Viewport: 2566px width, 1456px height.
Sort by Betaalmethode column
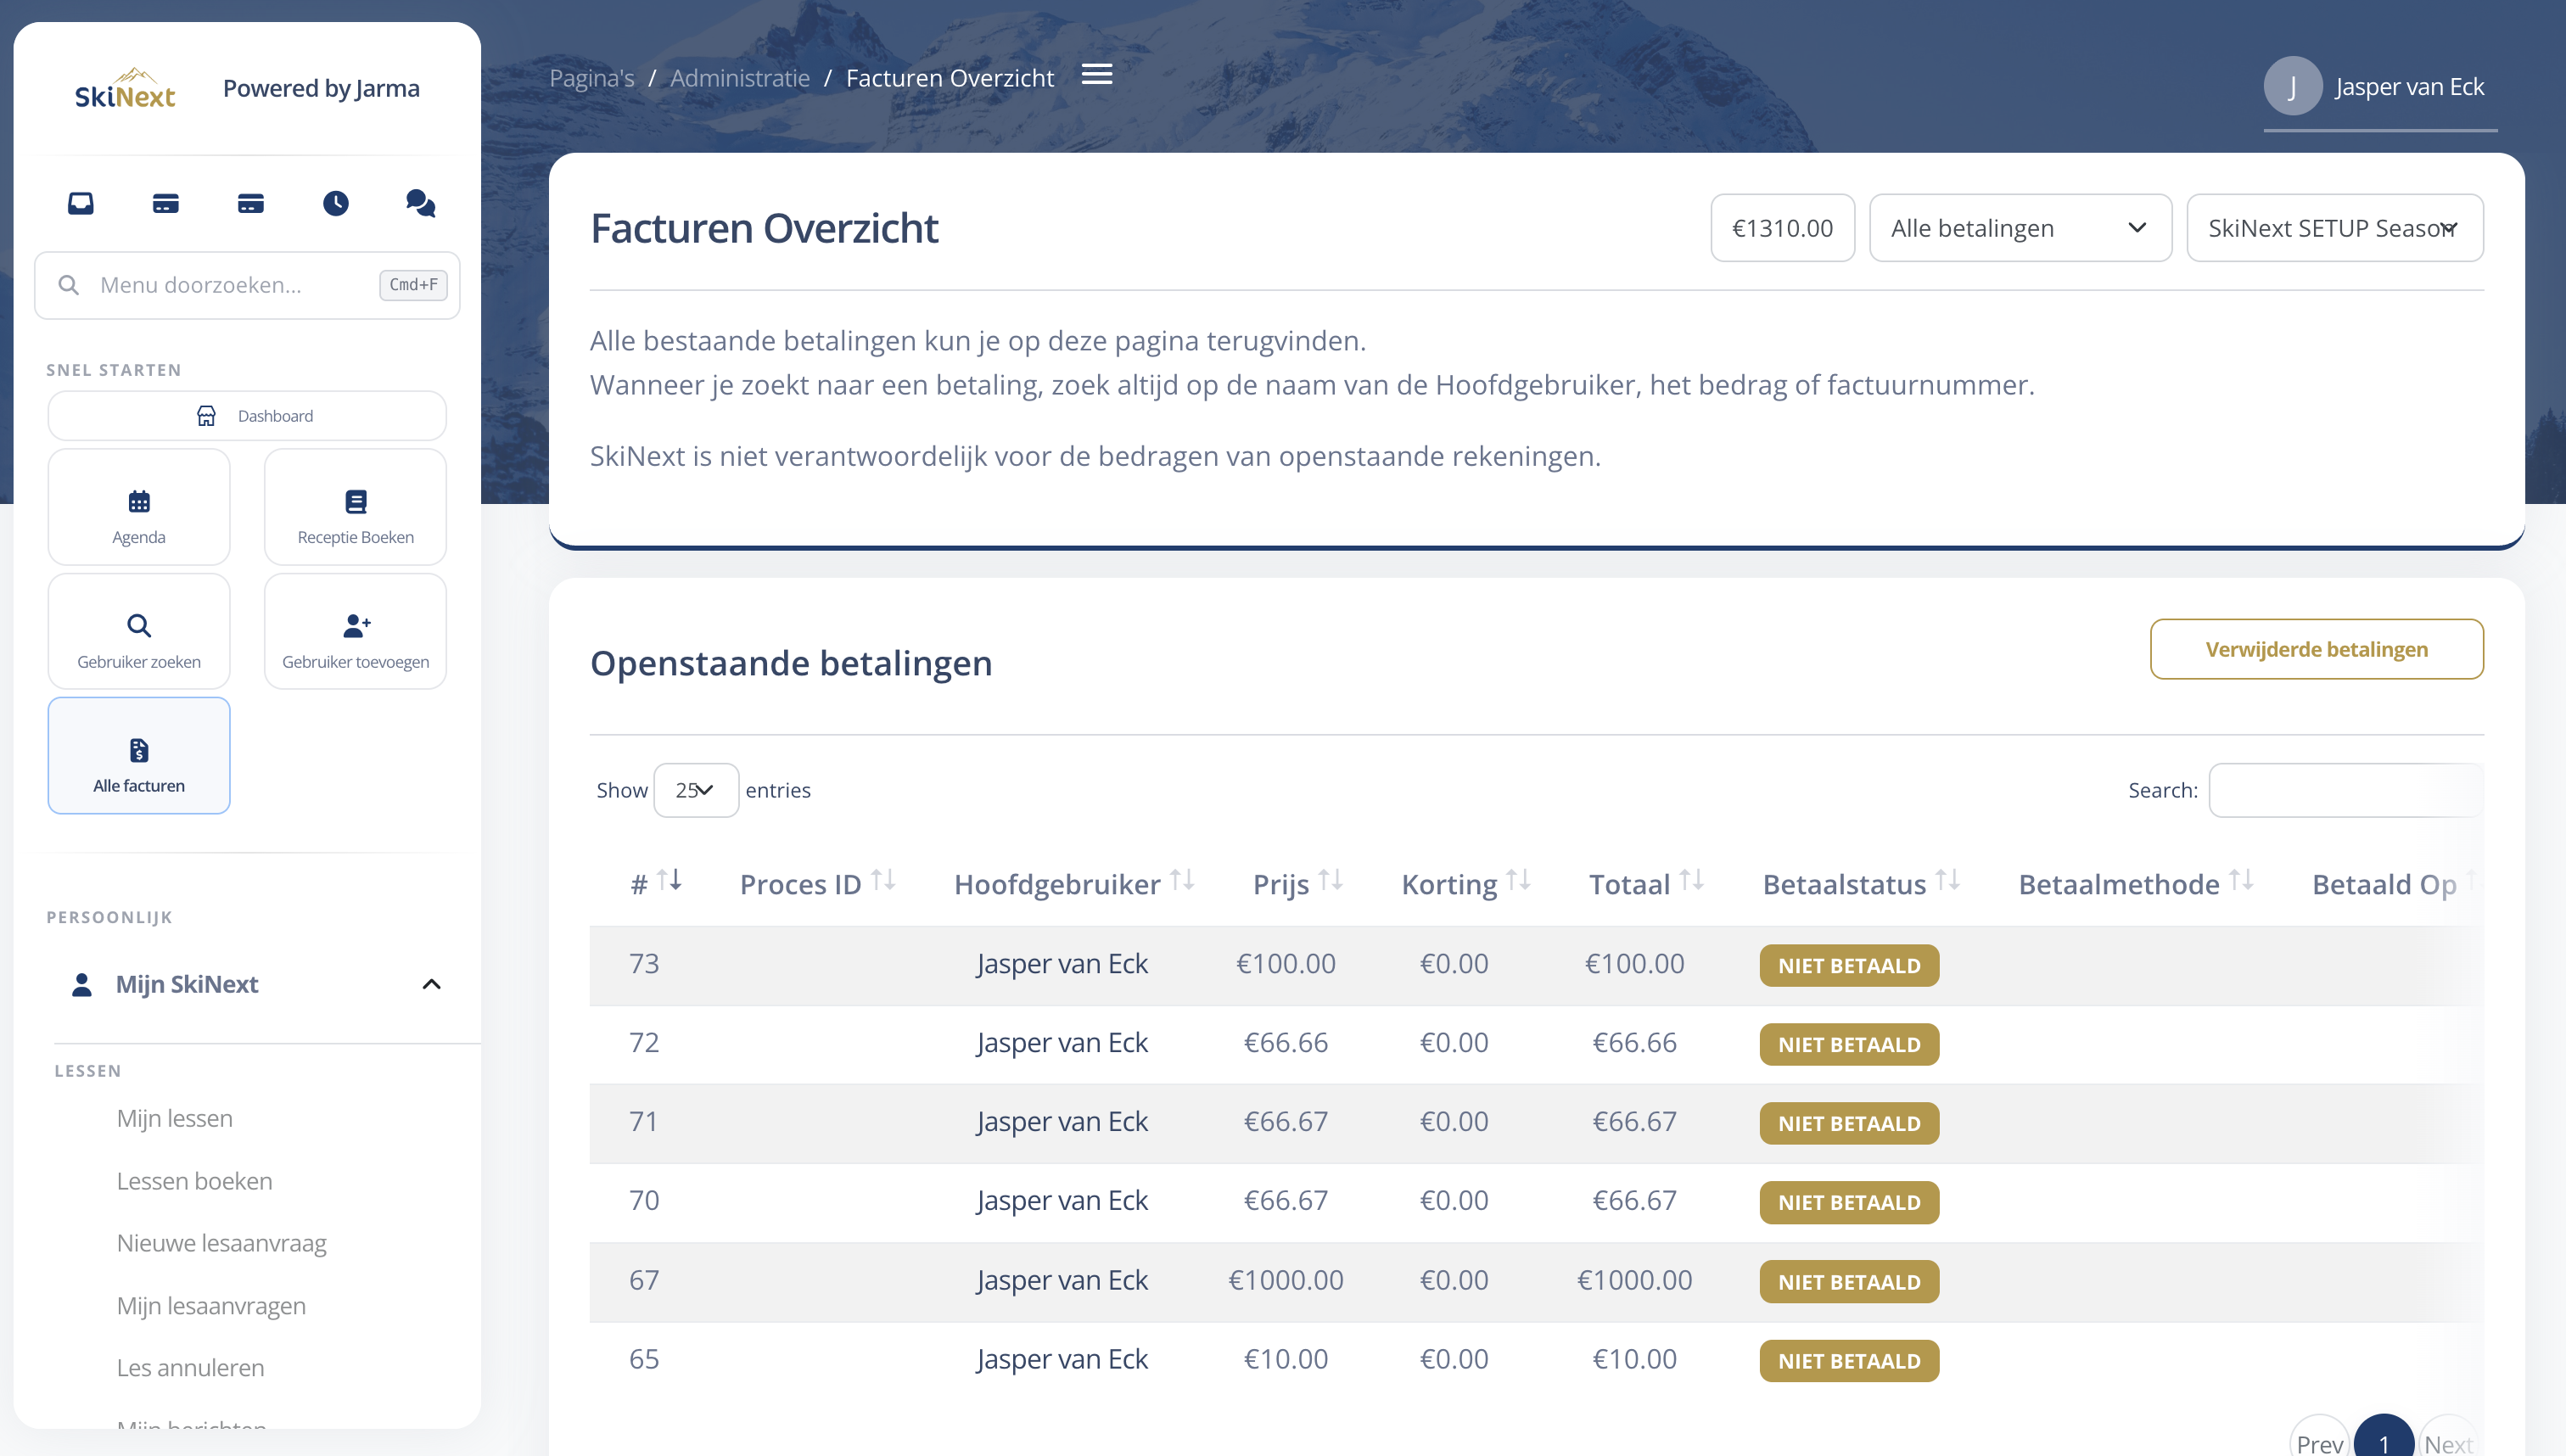2135,883
